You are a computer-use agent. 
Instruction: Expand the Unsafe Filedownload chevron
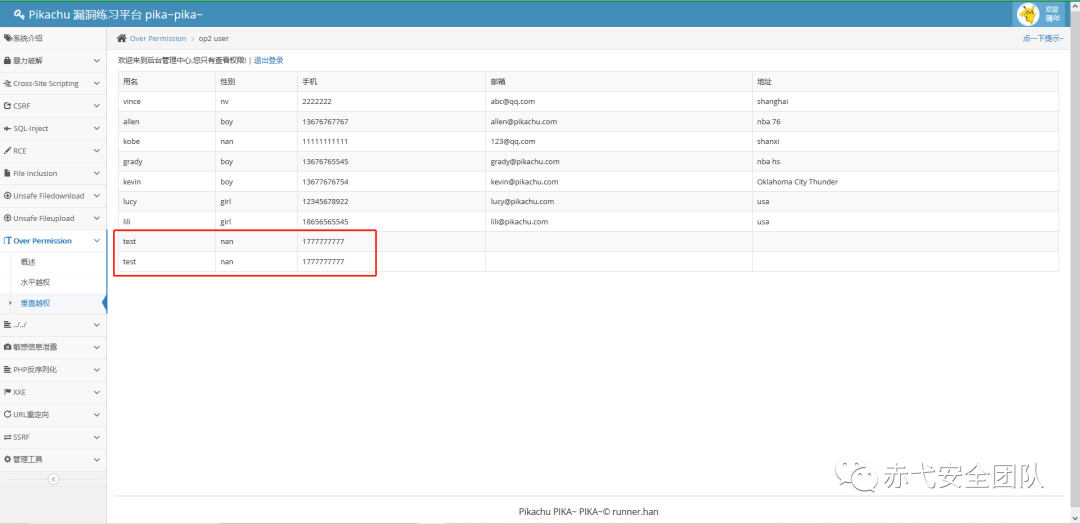(x=96, y=196)
